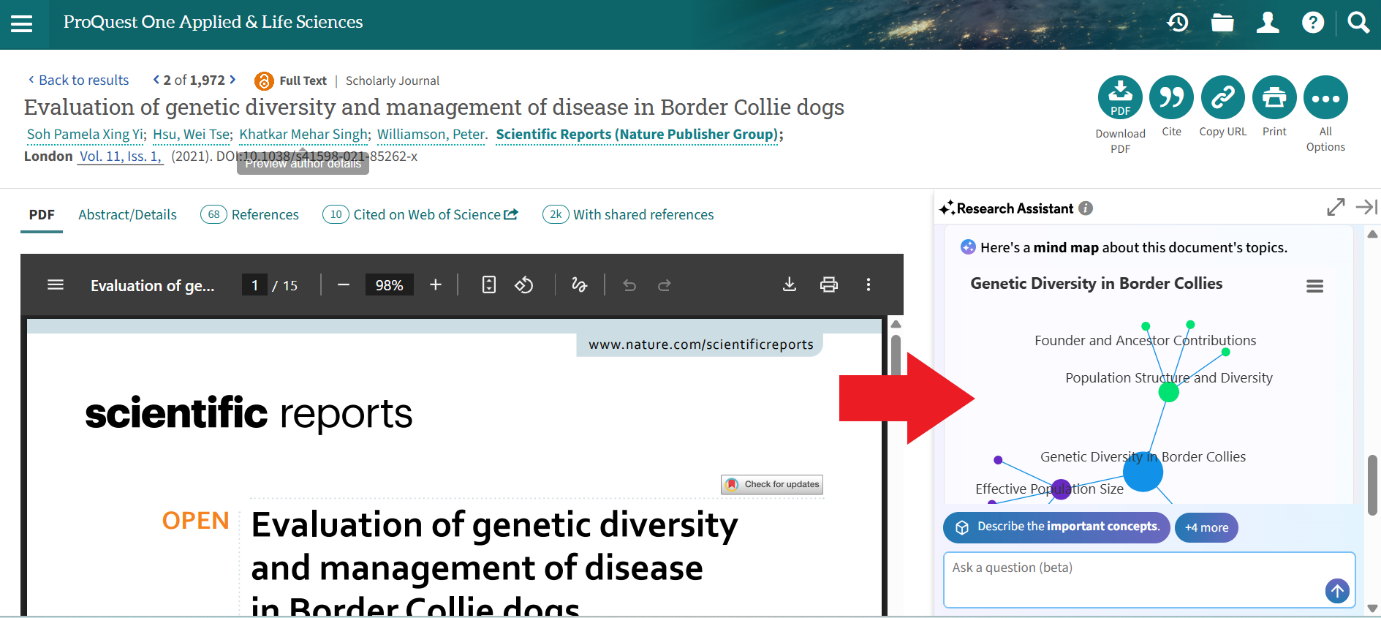Expand the Research Assistant panel

tap(1335, 207)
